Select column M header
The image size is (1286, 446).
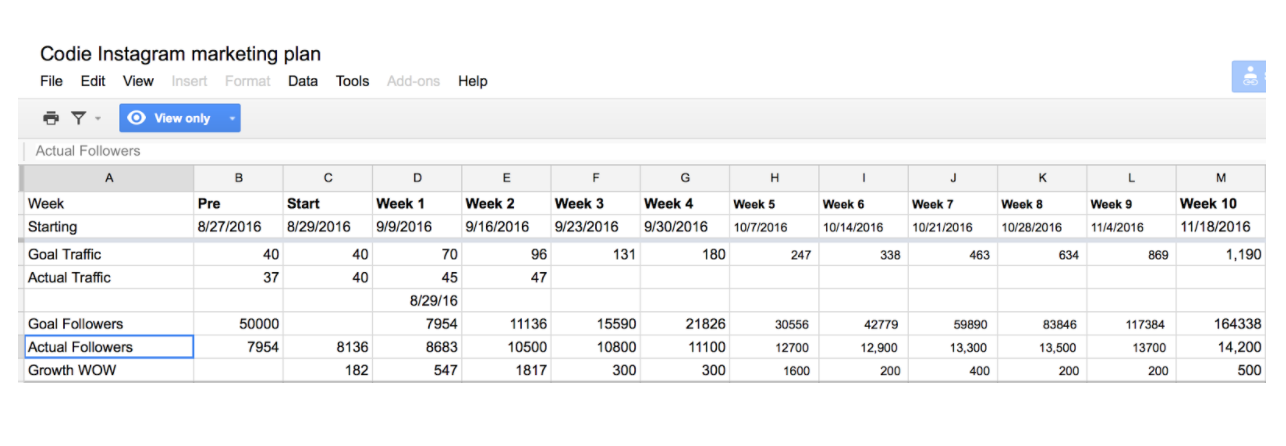(1220, 178)
